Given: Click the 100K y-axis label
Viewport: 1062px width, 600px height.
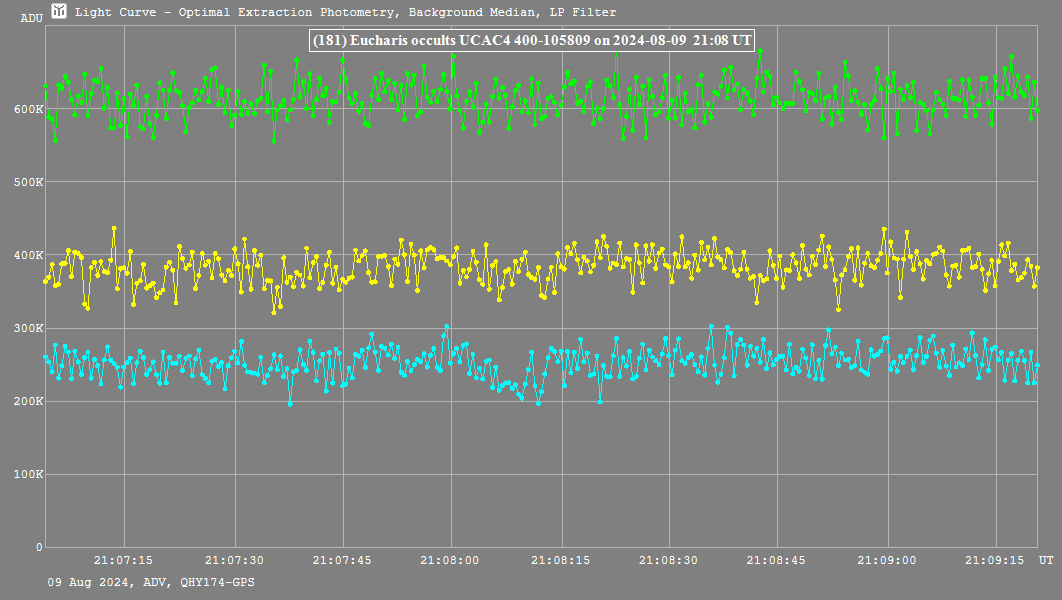Looking at the screenshot, I should pos(27,474).
